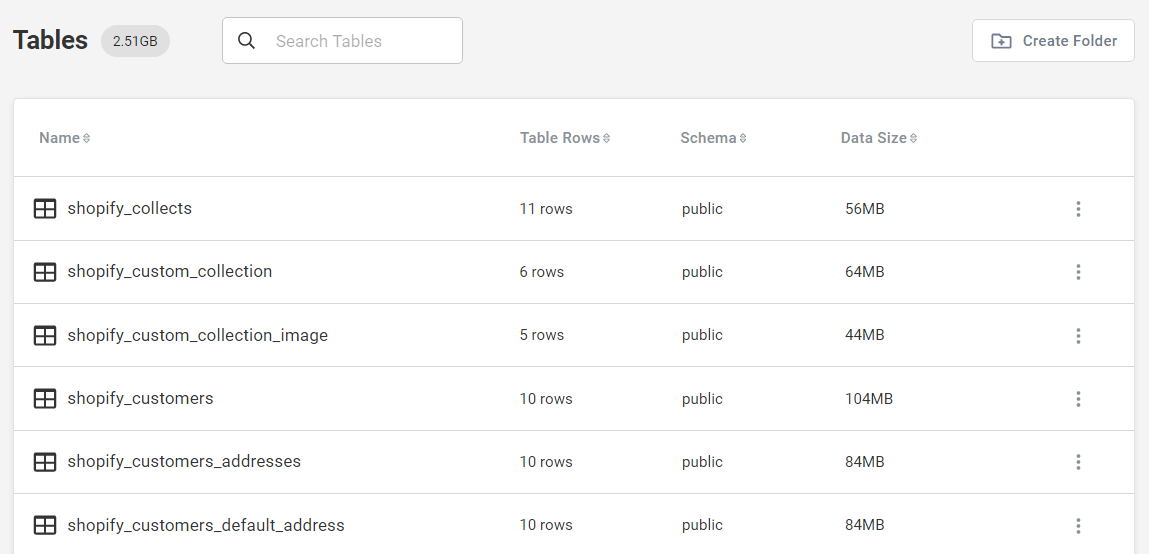This screenshot has height=554, width=1149.
Task: Open the shopify_customers_addresses table
Action: click(184, 461)
